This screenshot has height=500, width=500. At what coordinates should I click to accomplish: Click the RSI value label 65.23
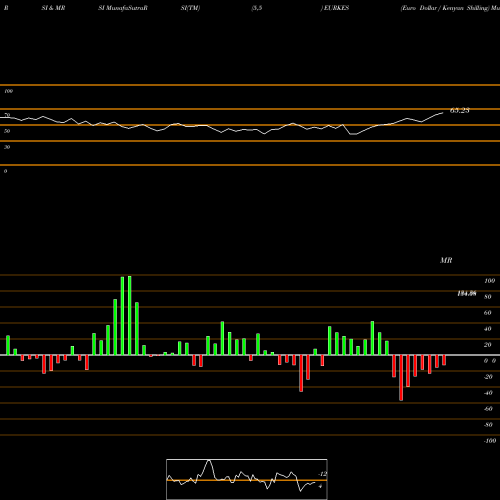[x=460, y=110]
